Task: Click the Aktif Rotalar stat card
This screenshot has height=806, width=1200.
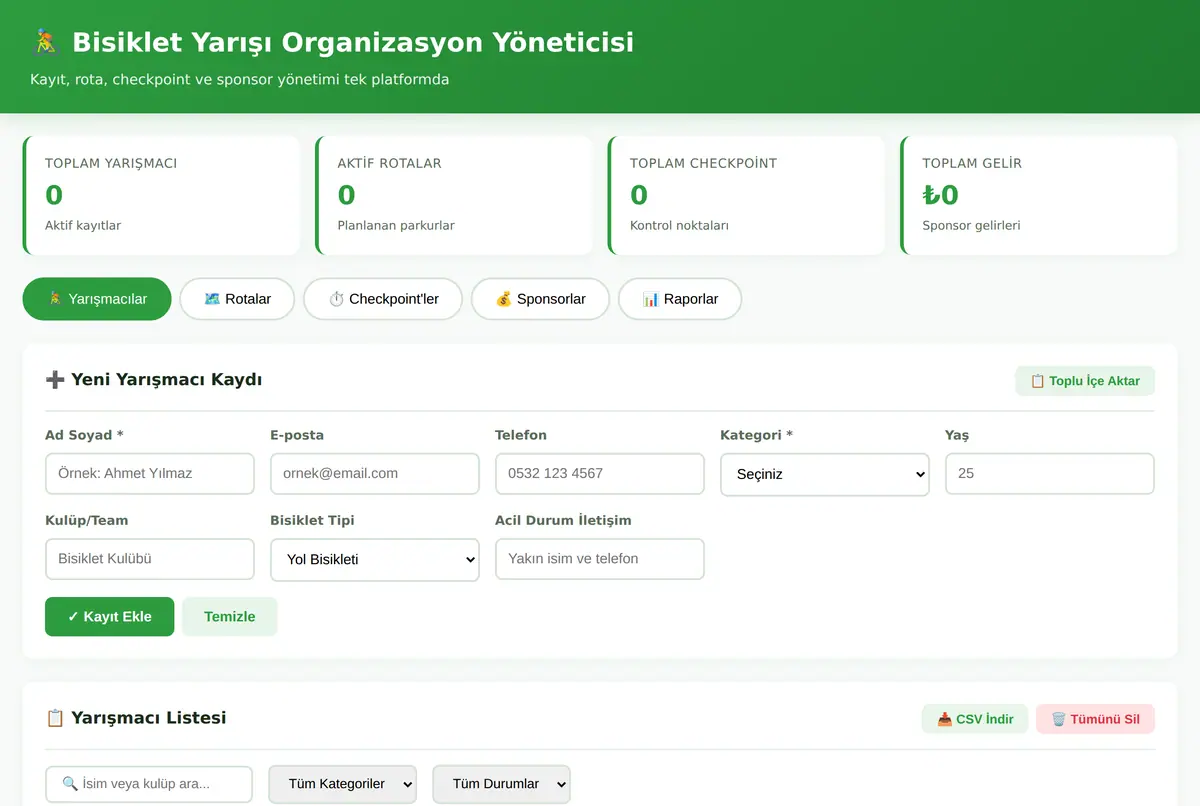Action: pos(454,195)
